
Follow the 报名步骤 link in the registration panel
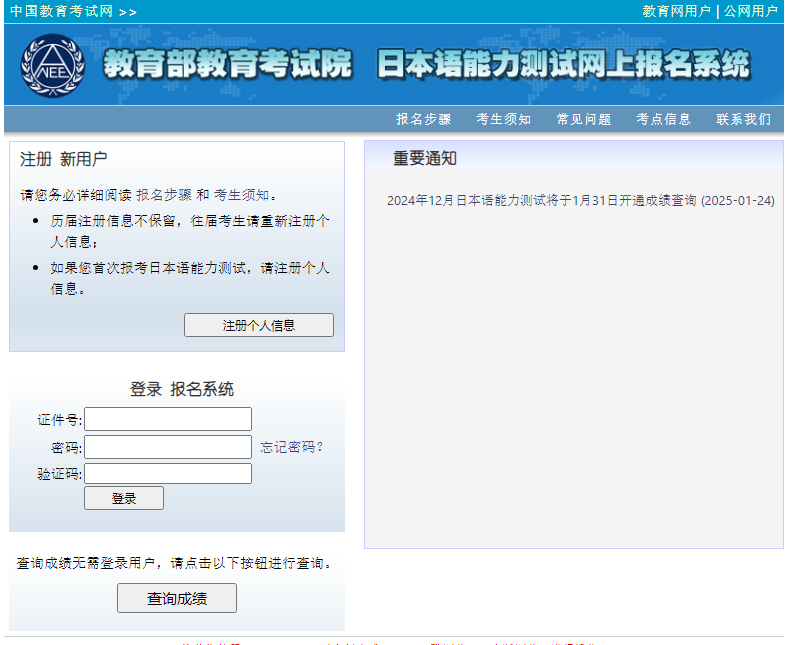(163, 195)
